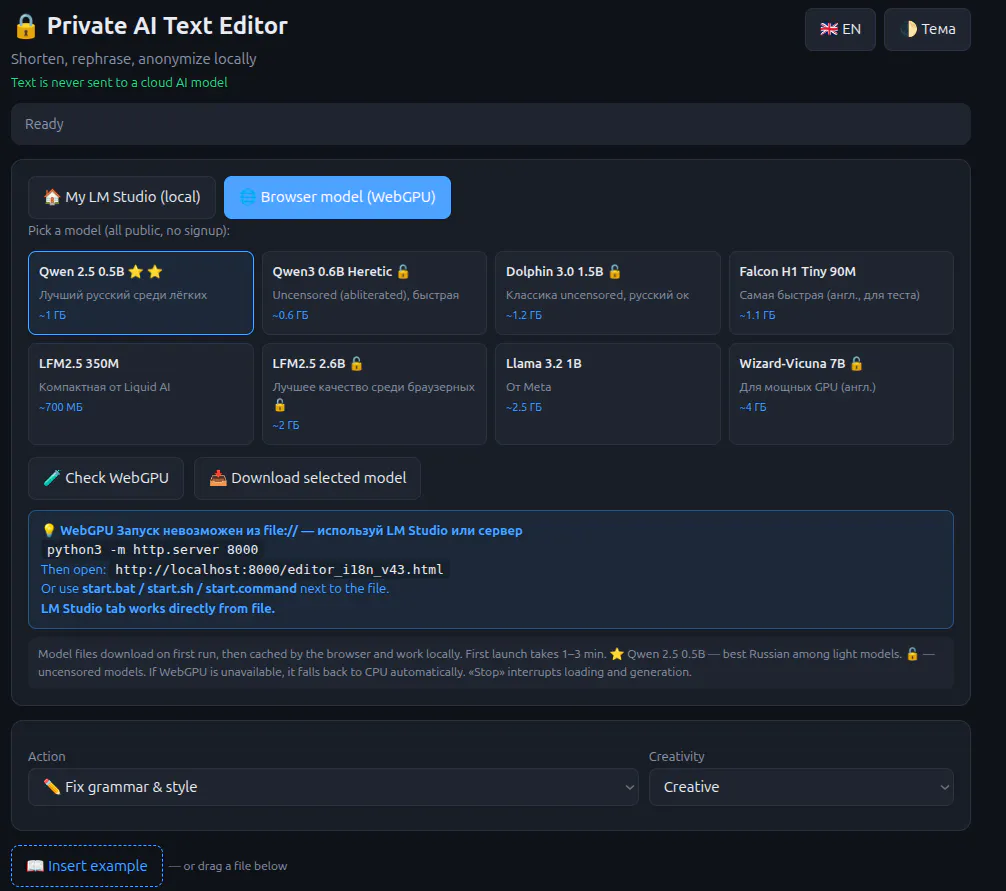This screenshot has width=1006, height=891.
Task: Click the unlock icon below Лучшее качество среди браузерных
Action: [280, 405]
